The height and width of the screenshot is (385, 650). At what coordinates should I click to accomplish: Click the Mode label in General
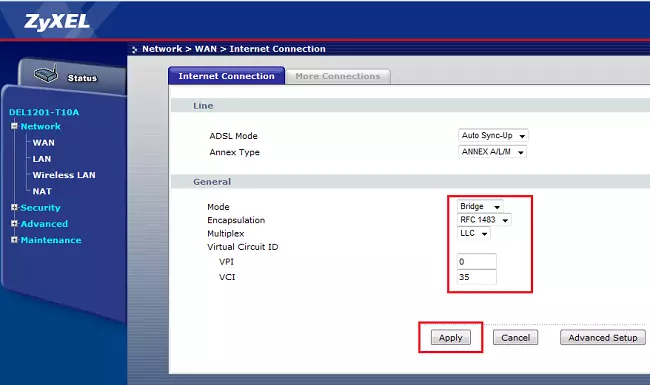point(218,207)
